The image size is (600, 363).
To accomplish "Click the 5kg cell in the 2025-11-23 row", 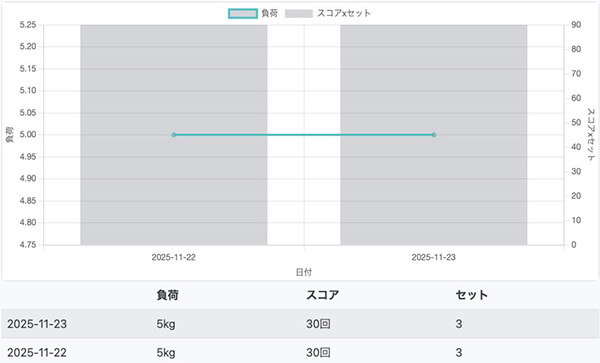I will (x=166, y=324).
